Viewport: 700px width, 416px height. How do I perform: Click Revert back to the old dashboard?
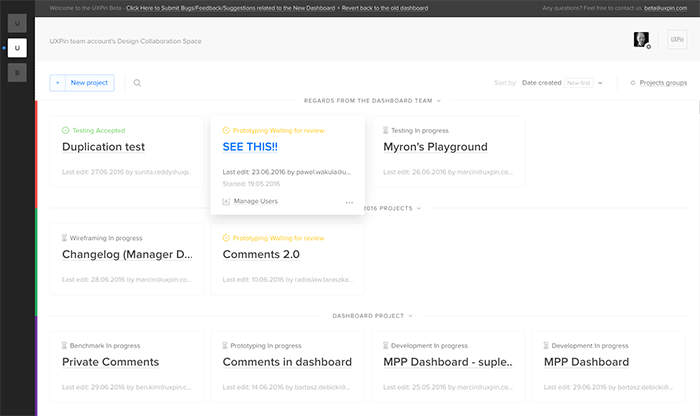[x=385, y=8]
